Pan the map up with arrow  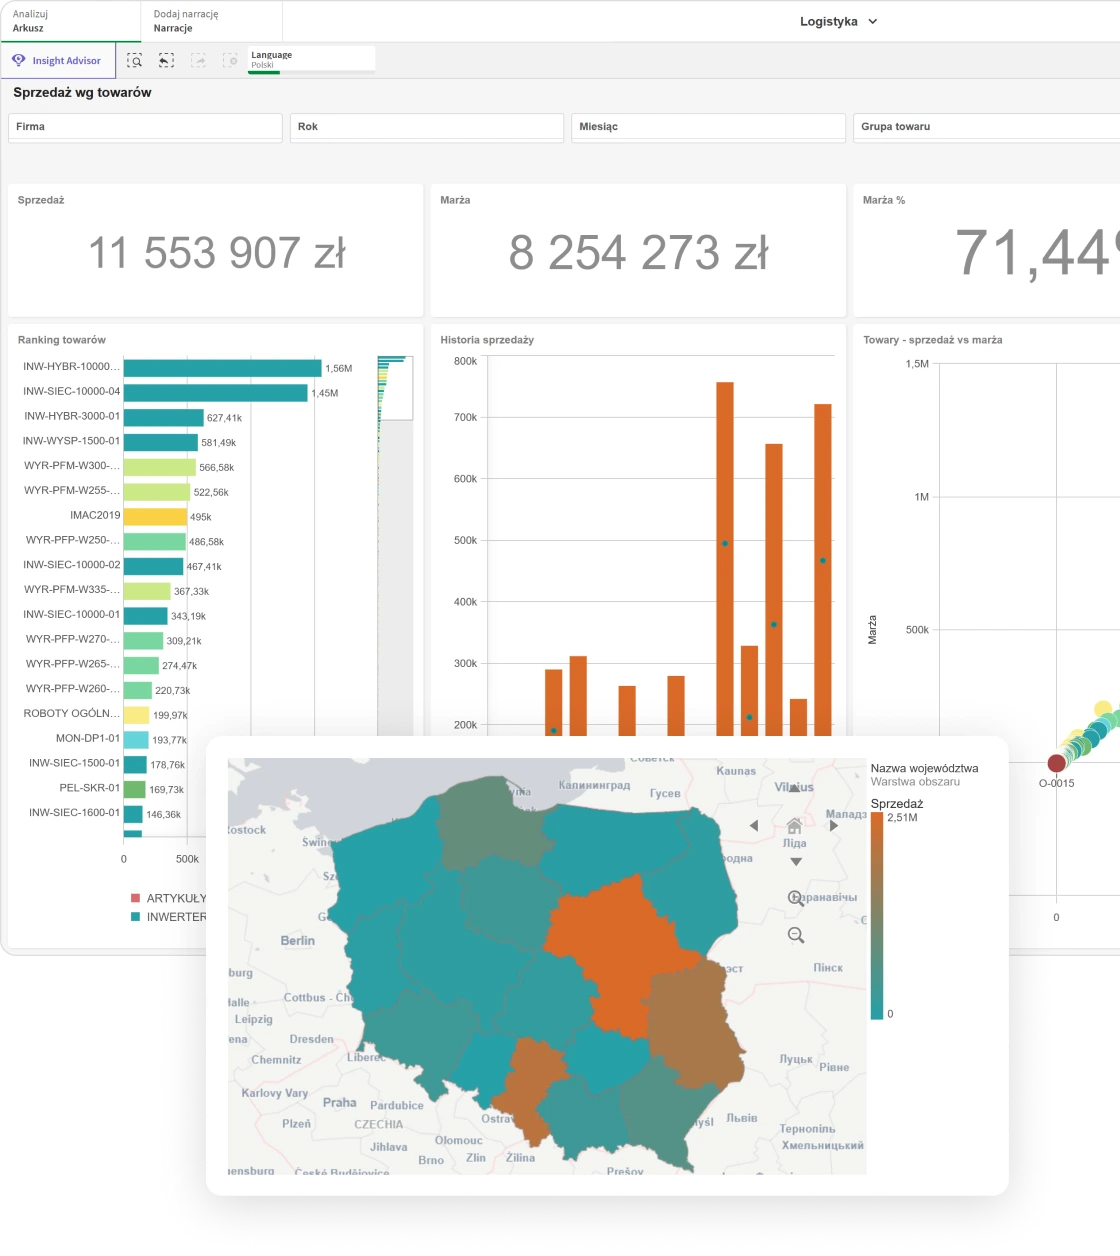point(794,789)
